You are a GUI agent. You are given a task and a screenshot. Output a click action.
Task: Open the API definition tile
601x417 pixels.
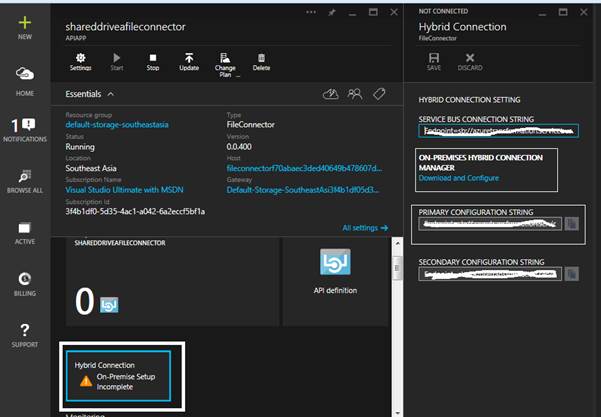[335, 282]
